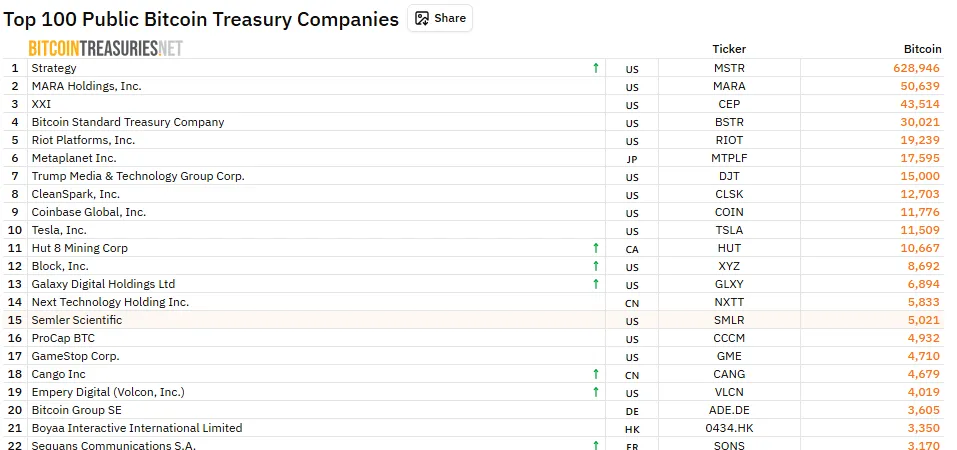The width and height of the screenshot is (957, 450).
Task: Click the MSTR ticker symbol
Action: coord(729,68)
